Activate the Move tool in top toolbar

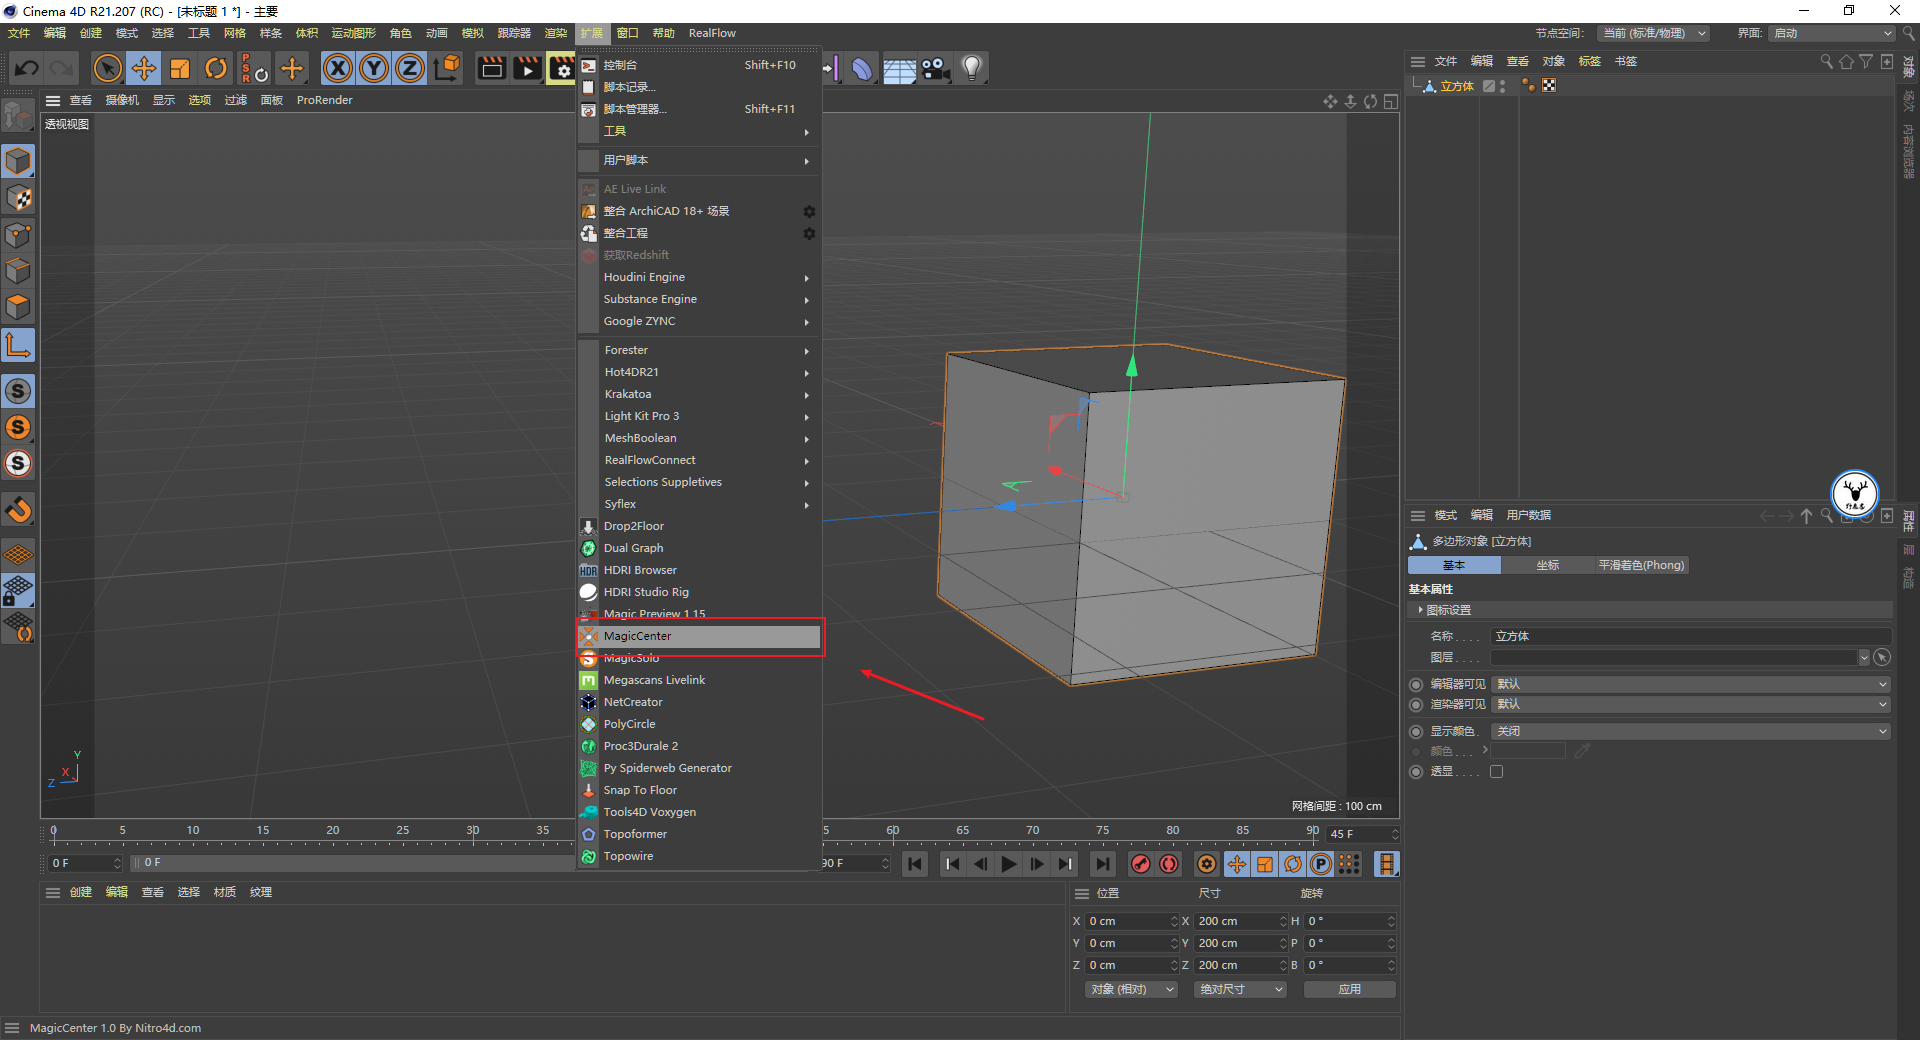click(x=144, y=68)
